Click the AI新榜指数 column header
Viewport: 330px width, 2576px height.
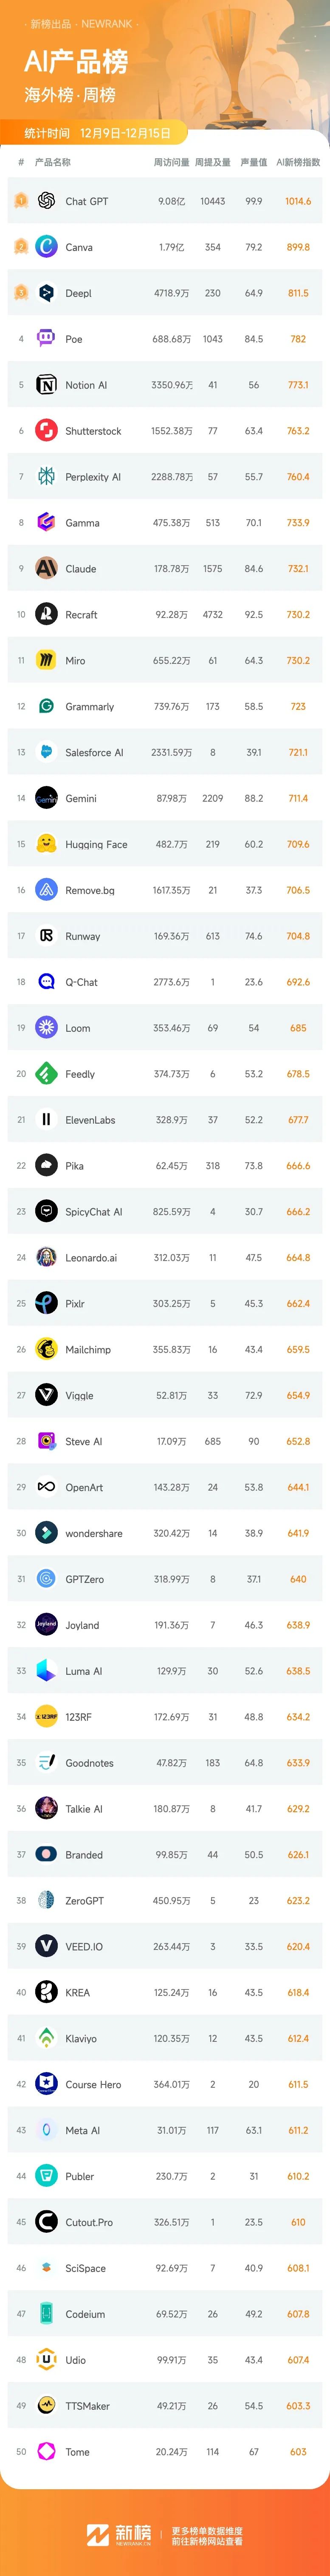tap(298, 162)
